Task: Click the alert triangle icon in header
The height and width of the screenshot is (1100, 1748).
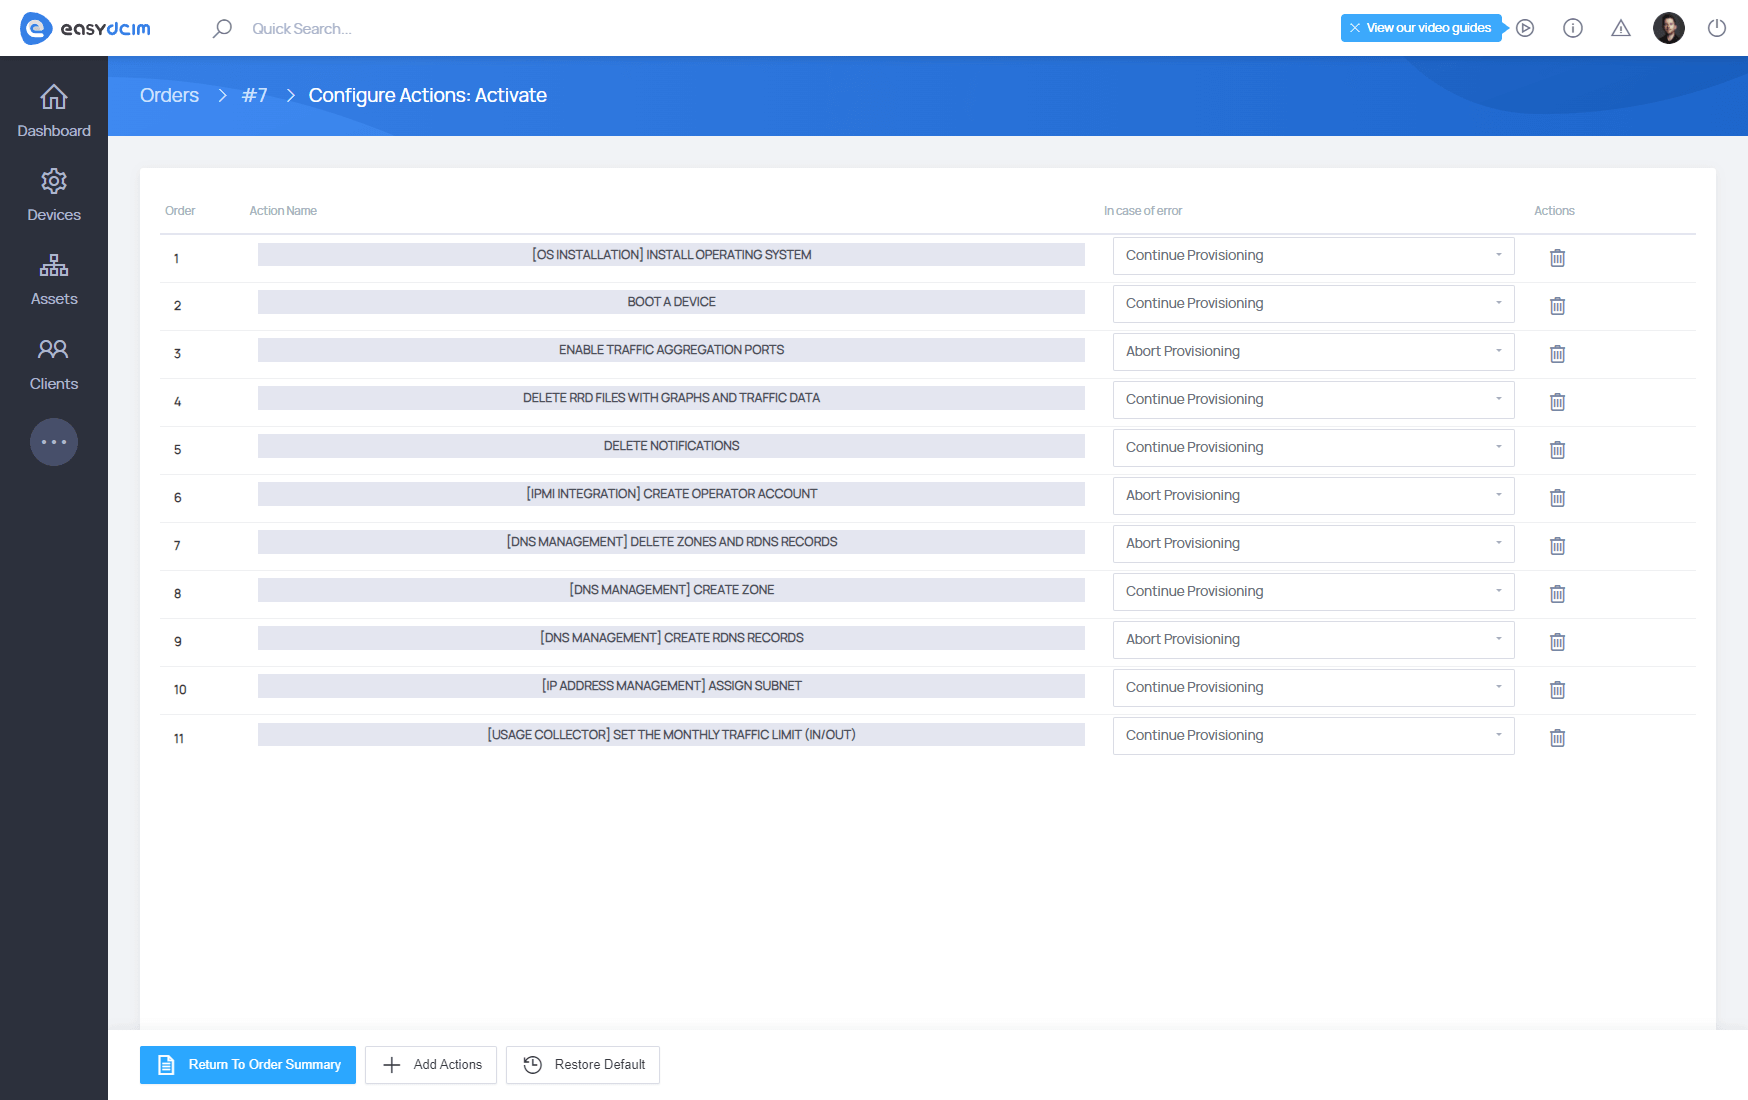Action: (1620, 28)
